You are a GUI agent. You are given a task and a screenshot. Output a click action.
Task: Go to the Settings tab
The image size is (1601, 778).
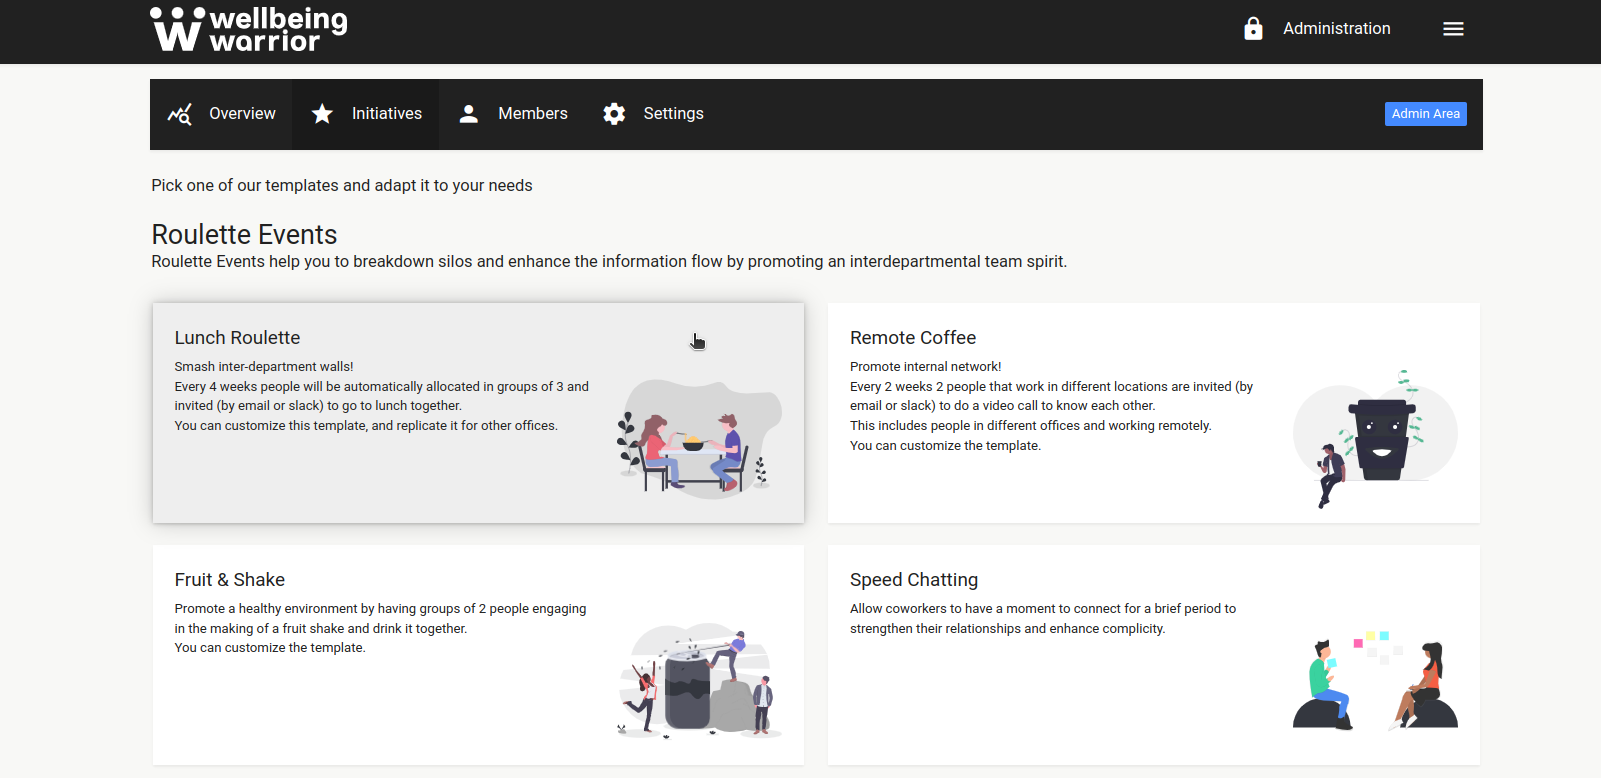pyautogui.click(x=673, y=114)
